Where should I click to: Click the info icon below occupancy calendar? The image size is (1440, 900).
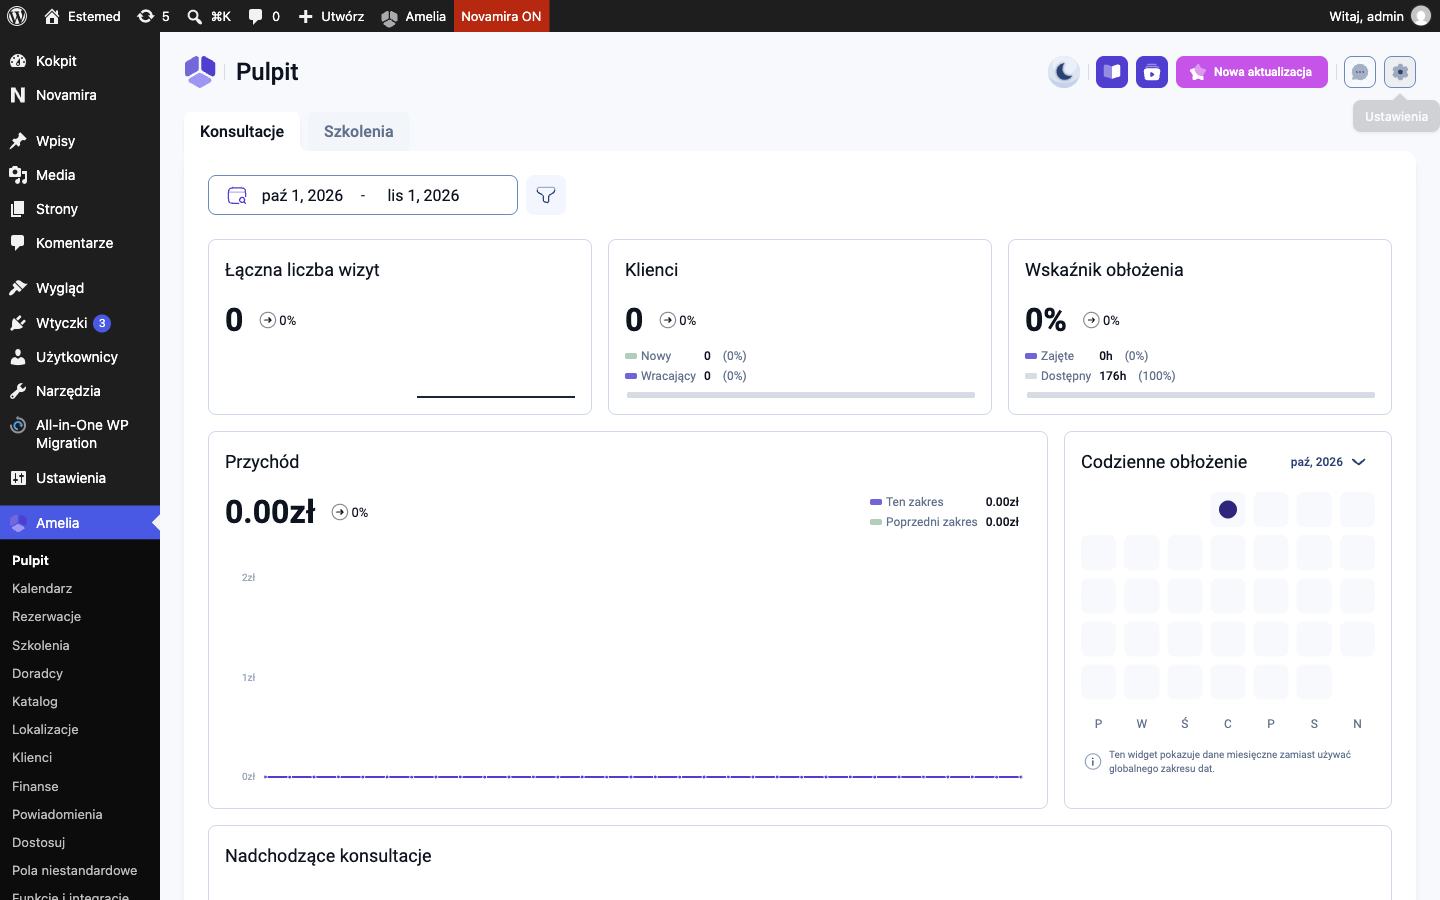pos(1093,762)
